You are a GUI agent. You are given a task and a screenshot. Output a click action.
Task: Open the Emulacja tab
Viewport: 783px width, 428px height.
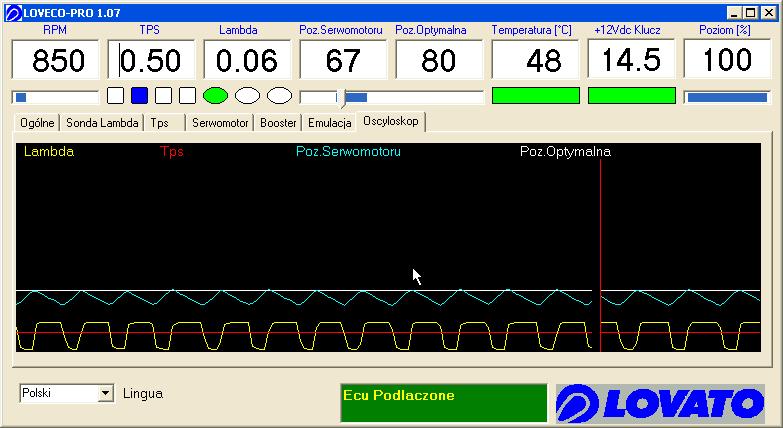click(x=330, y=123)
